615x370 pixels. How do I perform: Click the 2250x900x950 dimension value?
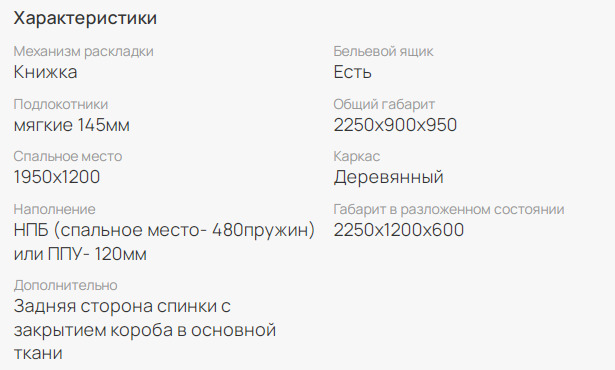395,125
